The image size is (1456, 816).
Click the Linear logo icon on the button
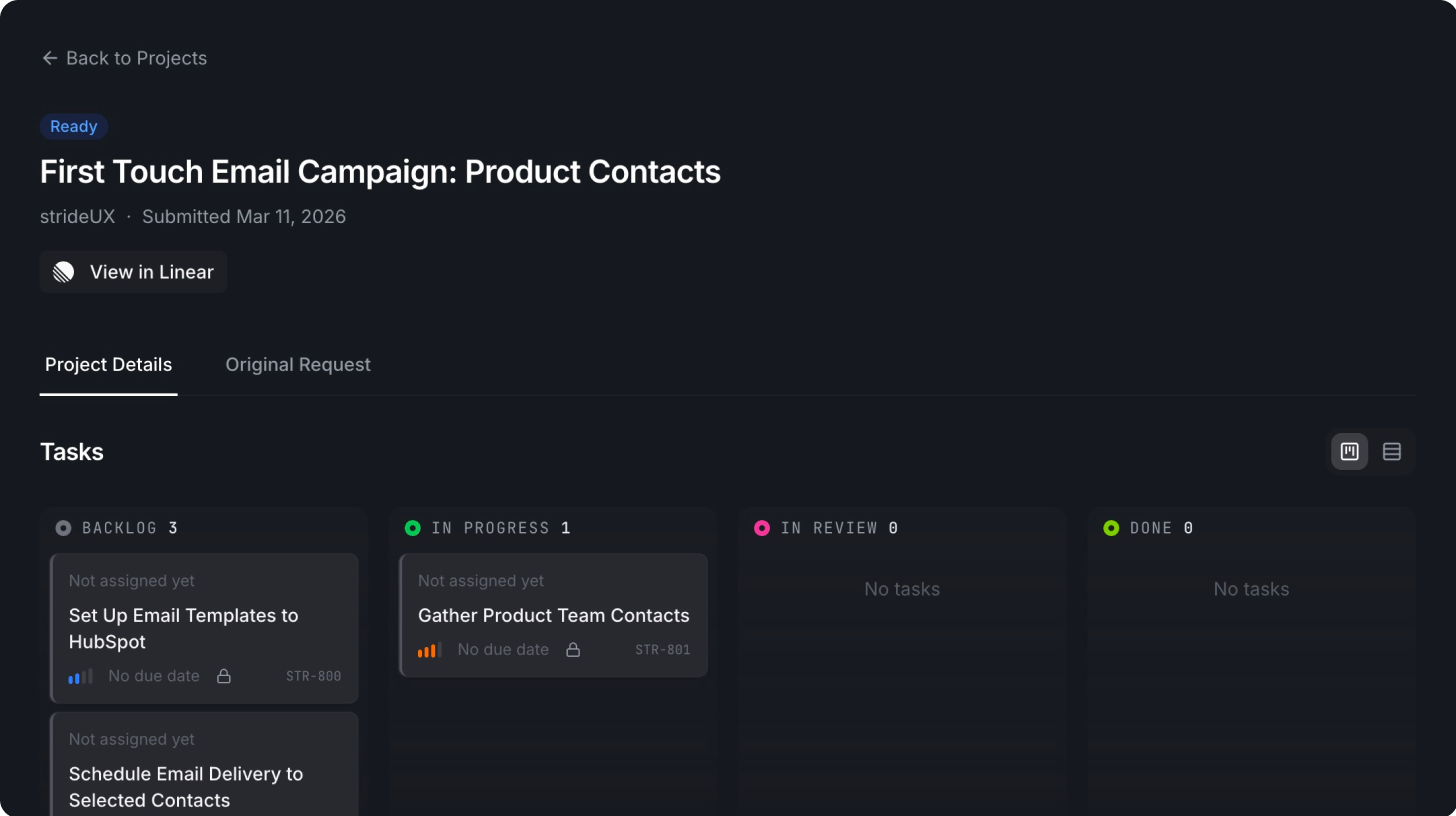click(x=61, y=271)
